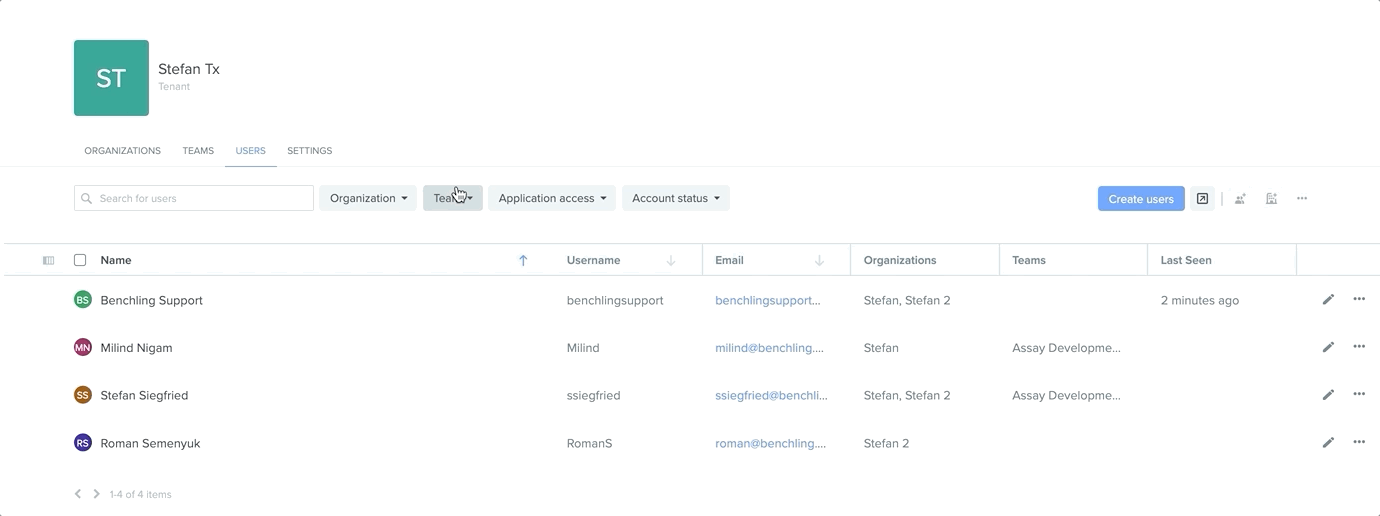This screenshot has width=1380, height=516.
Task: Click username RomanS
Action: click(x=590, y=443)
